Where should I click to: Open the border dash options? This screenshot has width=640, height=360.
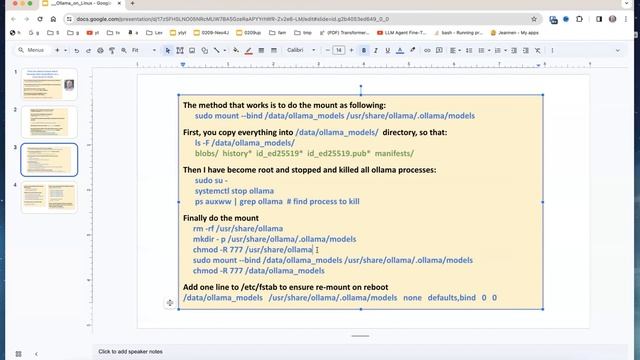tap(274, 51)
